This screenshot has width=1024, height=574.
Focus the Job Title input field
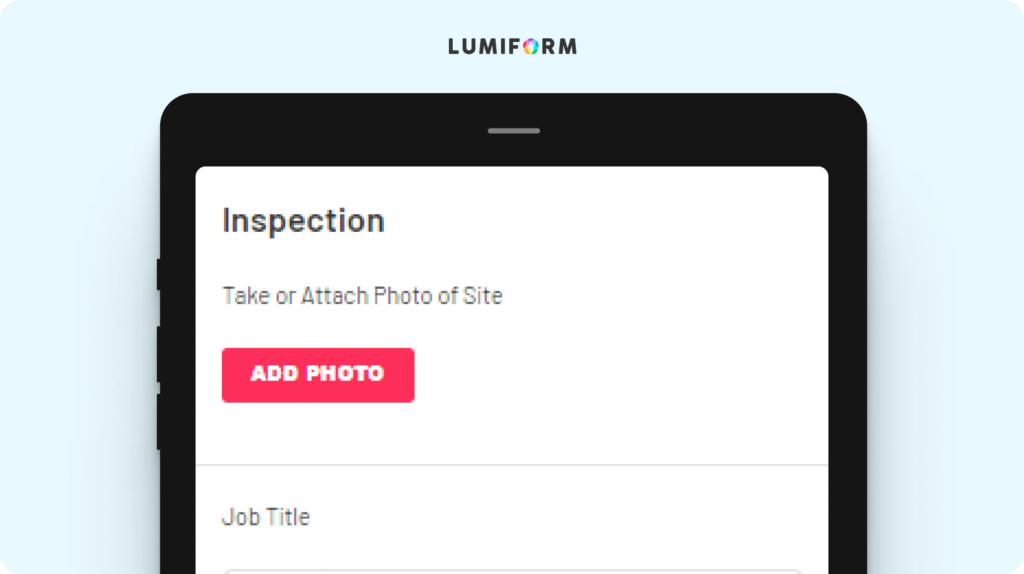coord(513,571)
